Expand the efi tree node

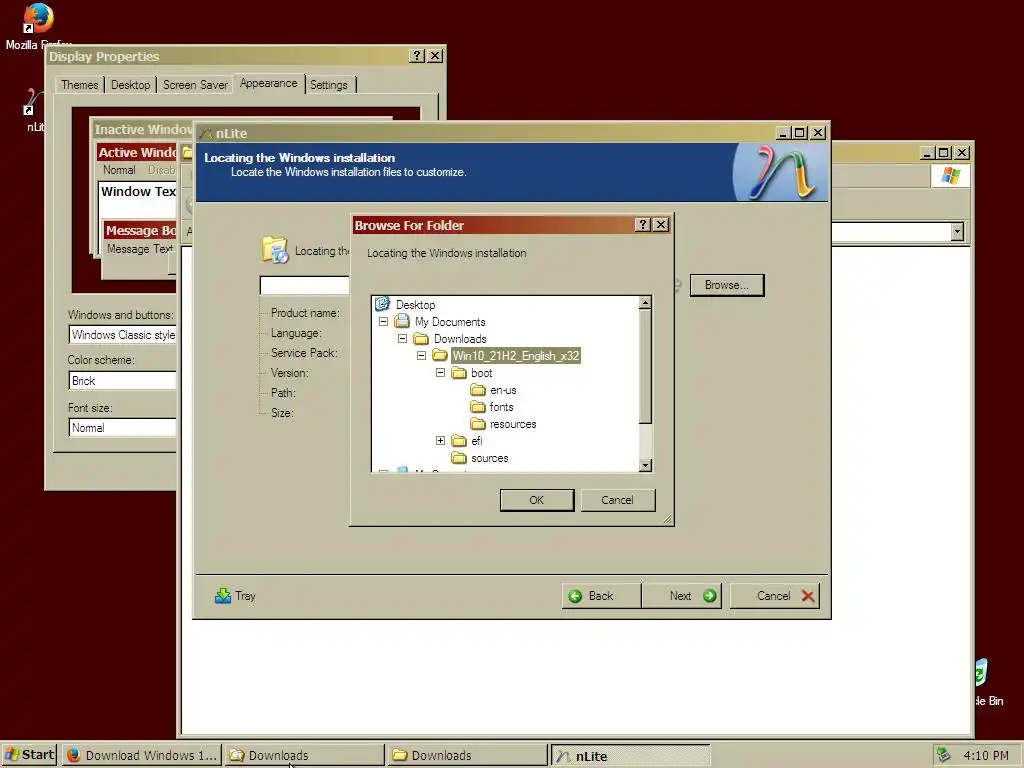(440, 441)
